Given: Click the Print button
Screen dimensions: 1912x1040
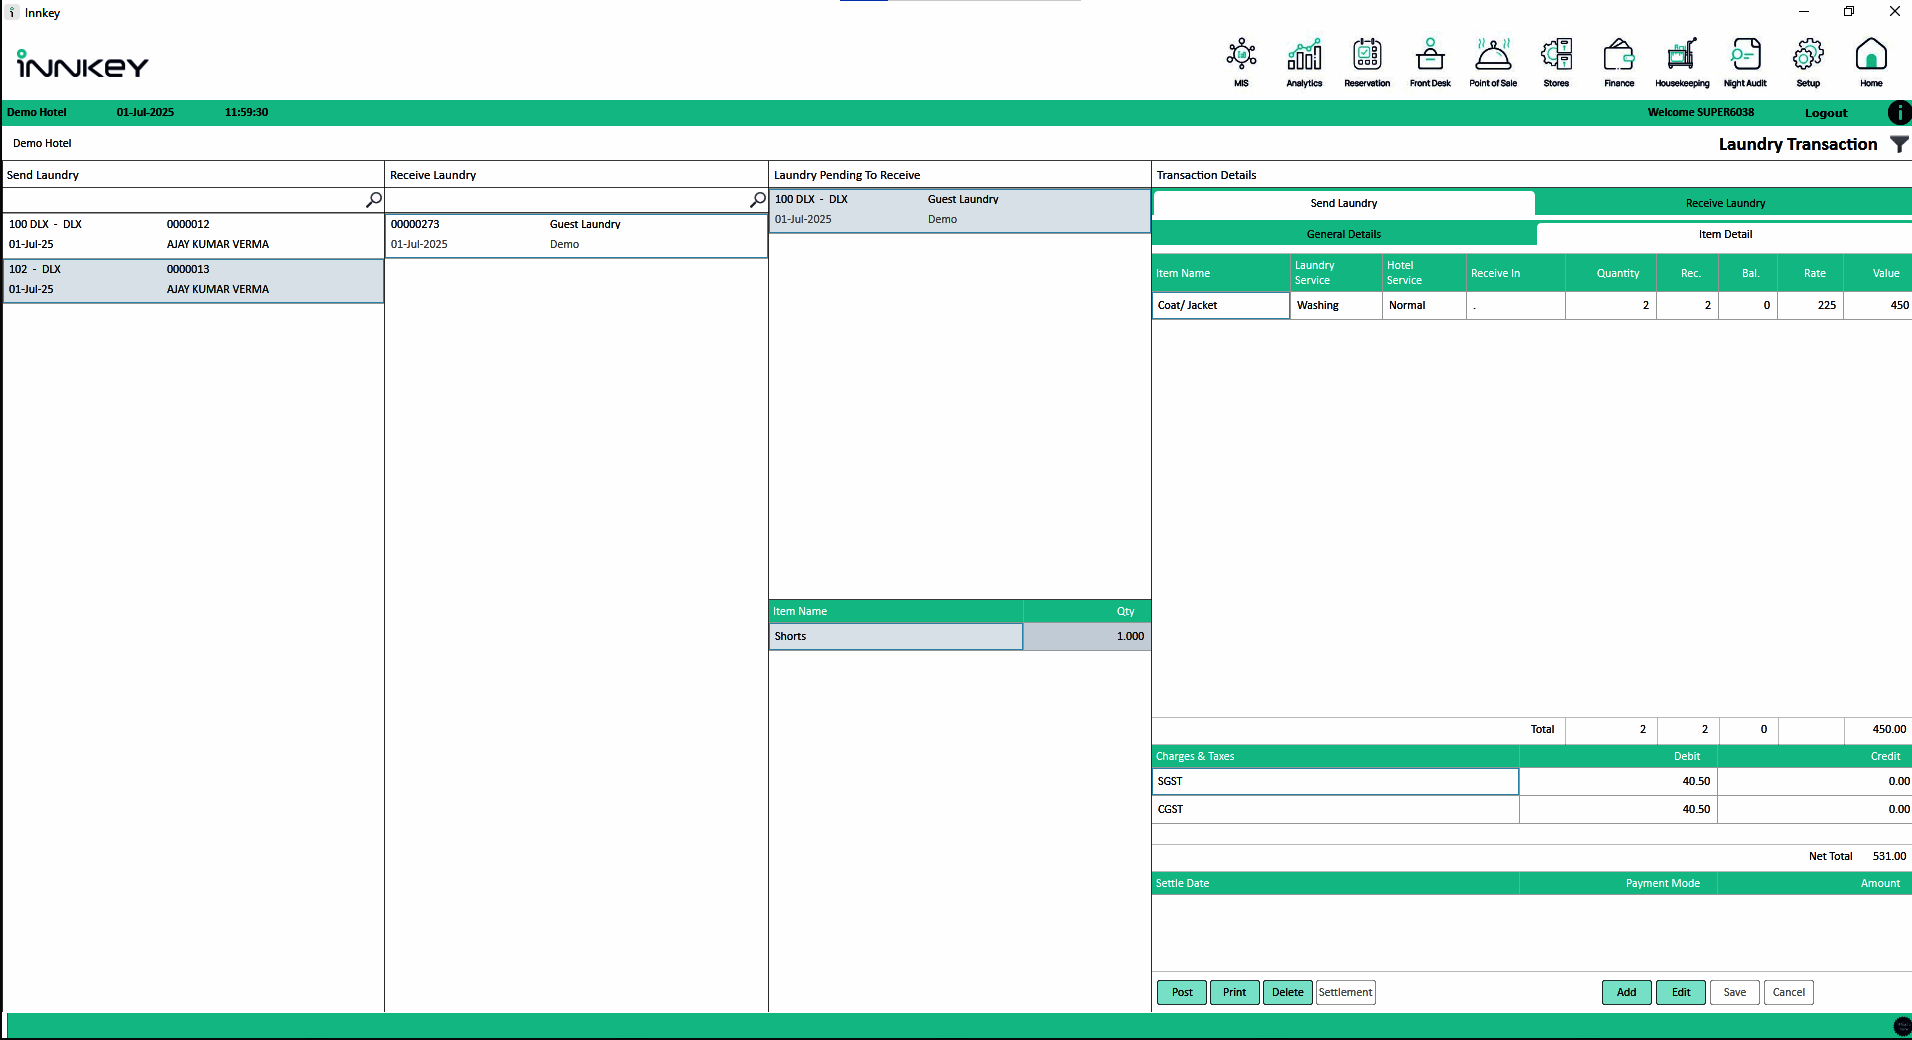Looking at the screenshot, I should [x=1234, y=992].
